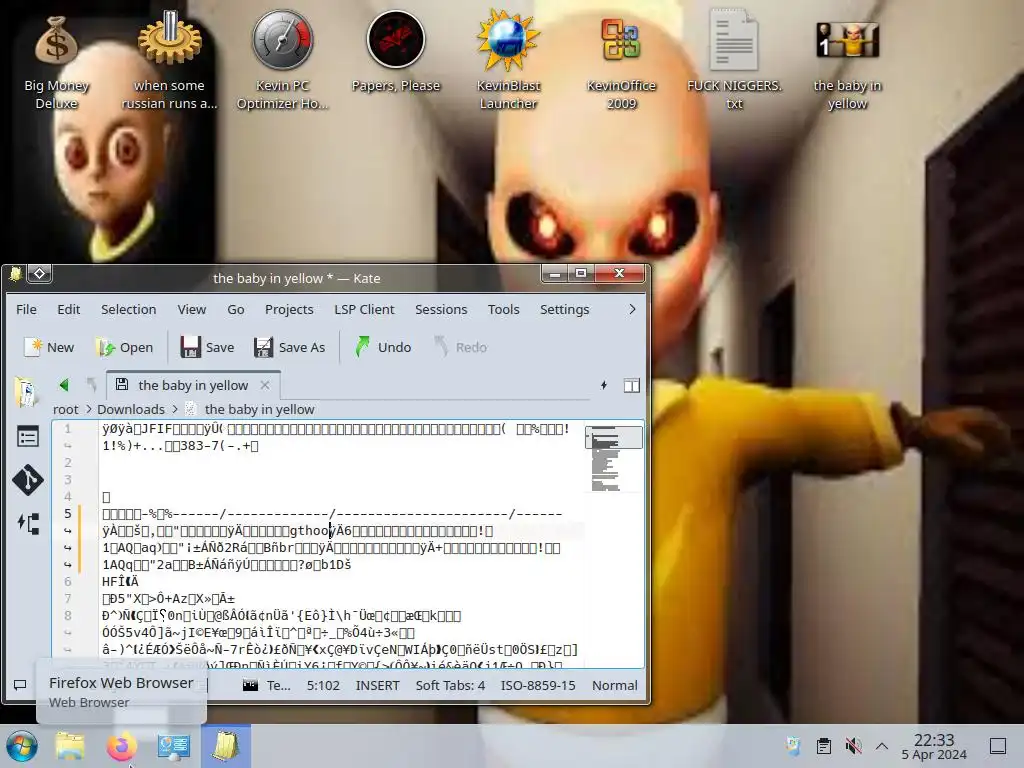This screenshot has width=1024, height=768.
Task: Click the Kate notepad taskbar icon
Action: click(x=226, y=746)
